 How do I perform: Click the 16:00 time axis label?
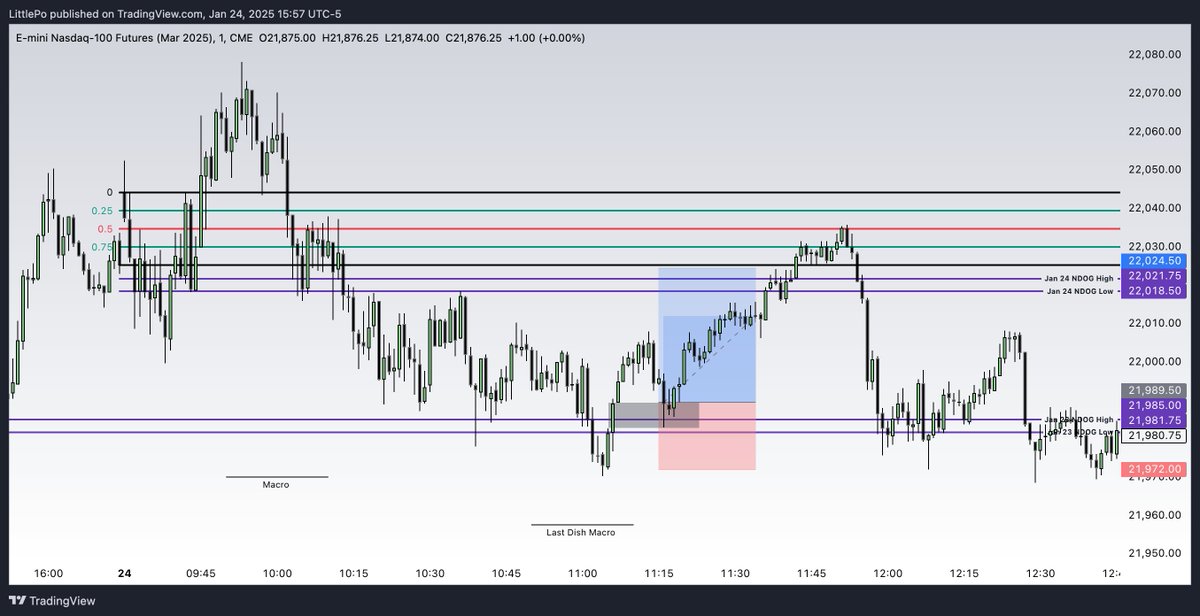(48, 574)
